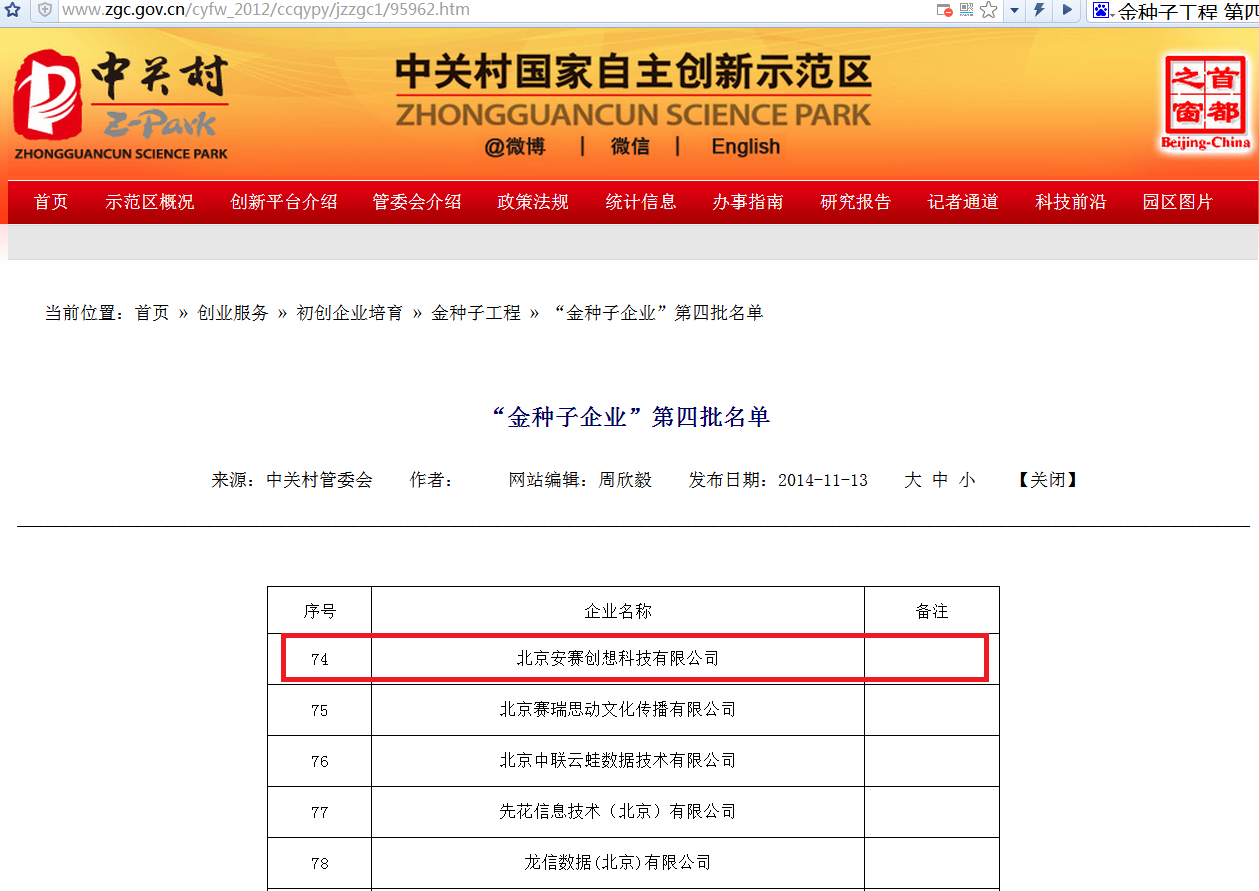Open the 记者通道 menu item

coord(963,202)
